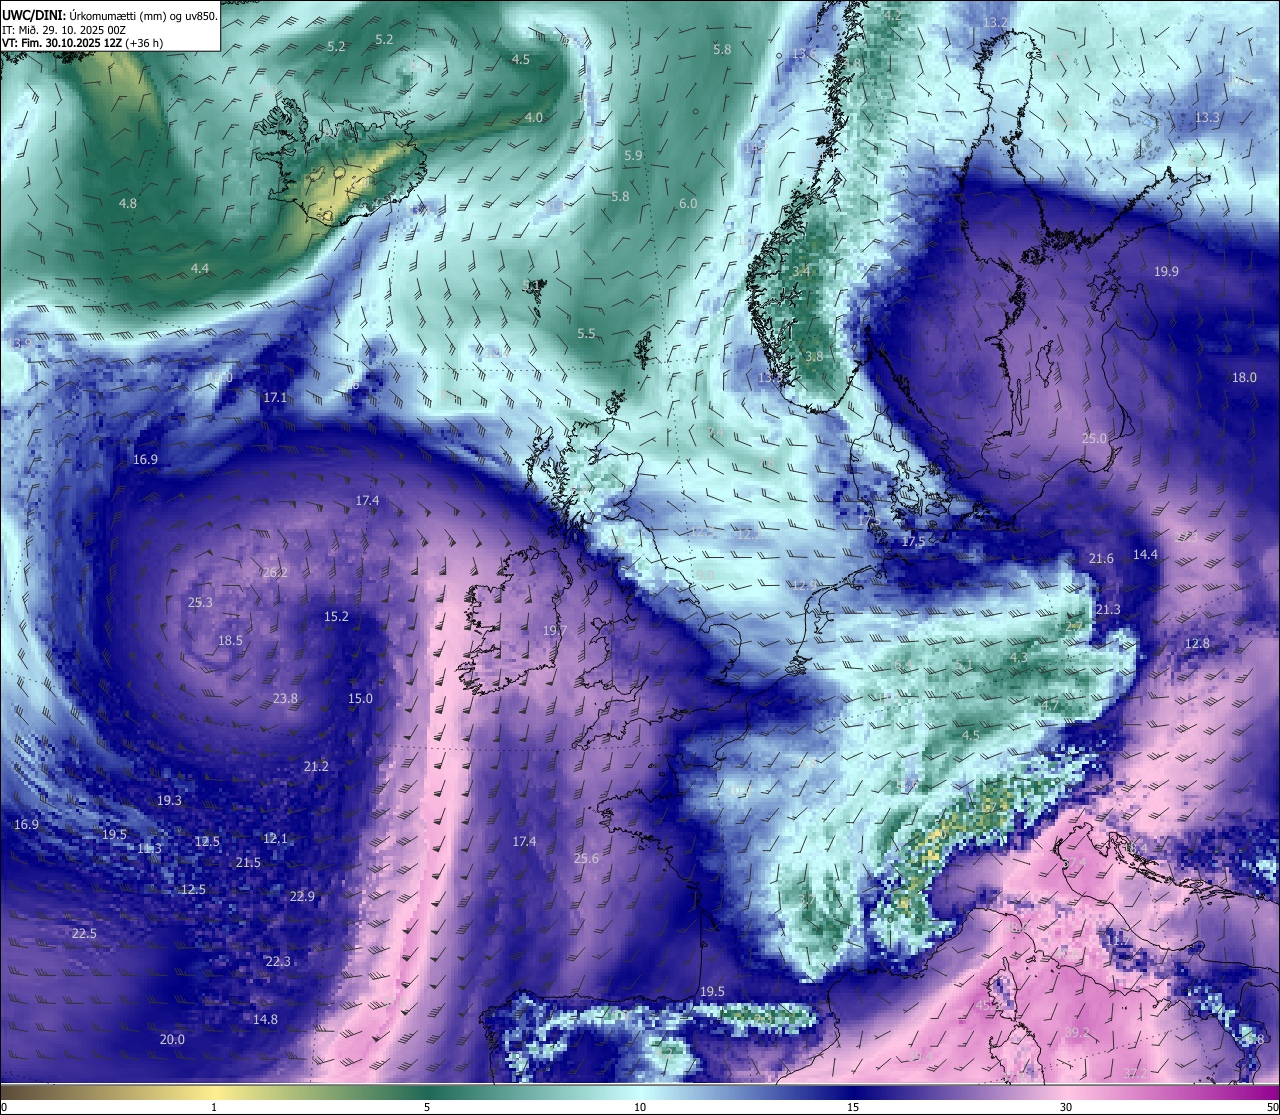Click the color scale tick label 50
The width and height of the screenshot is (1280, 1115).
click(1272, 1107)
